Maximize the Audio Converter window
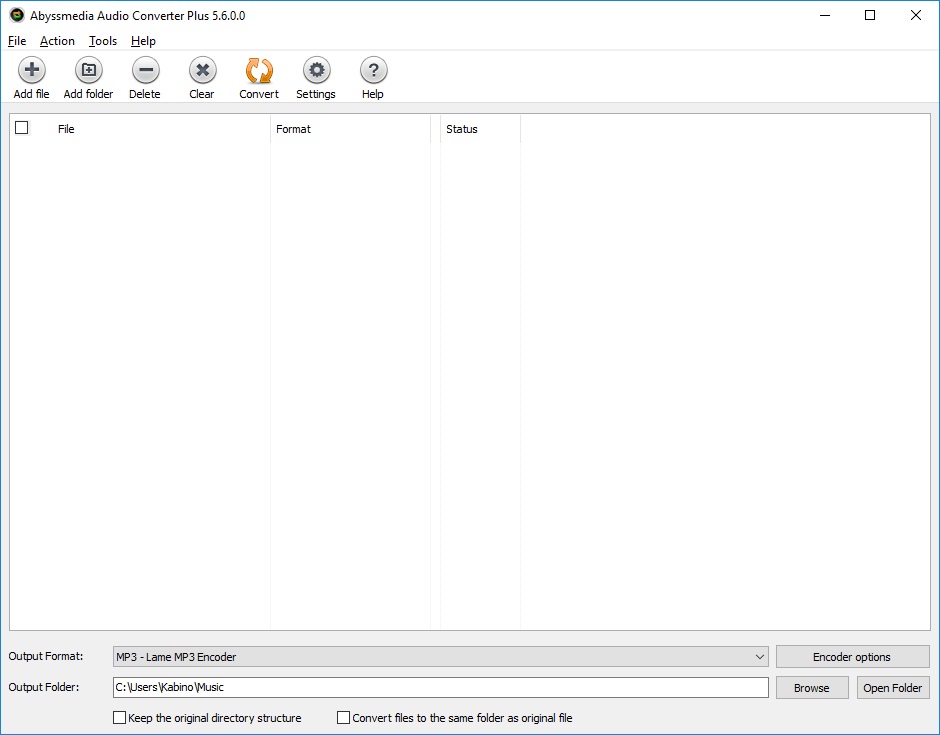Viewport: 940px width, 735px height. click(870, 15)
